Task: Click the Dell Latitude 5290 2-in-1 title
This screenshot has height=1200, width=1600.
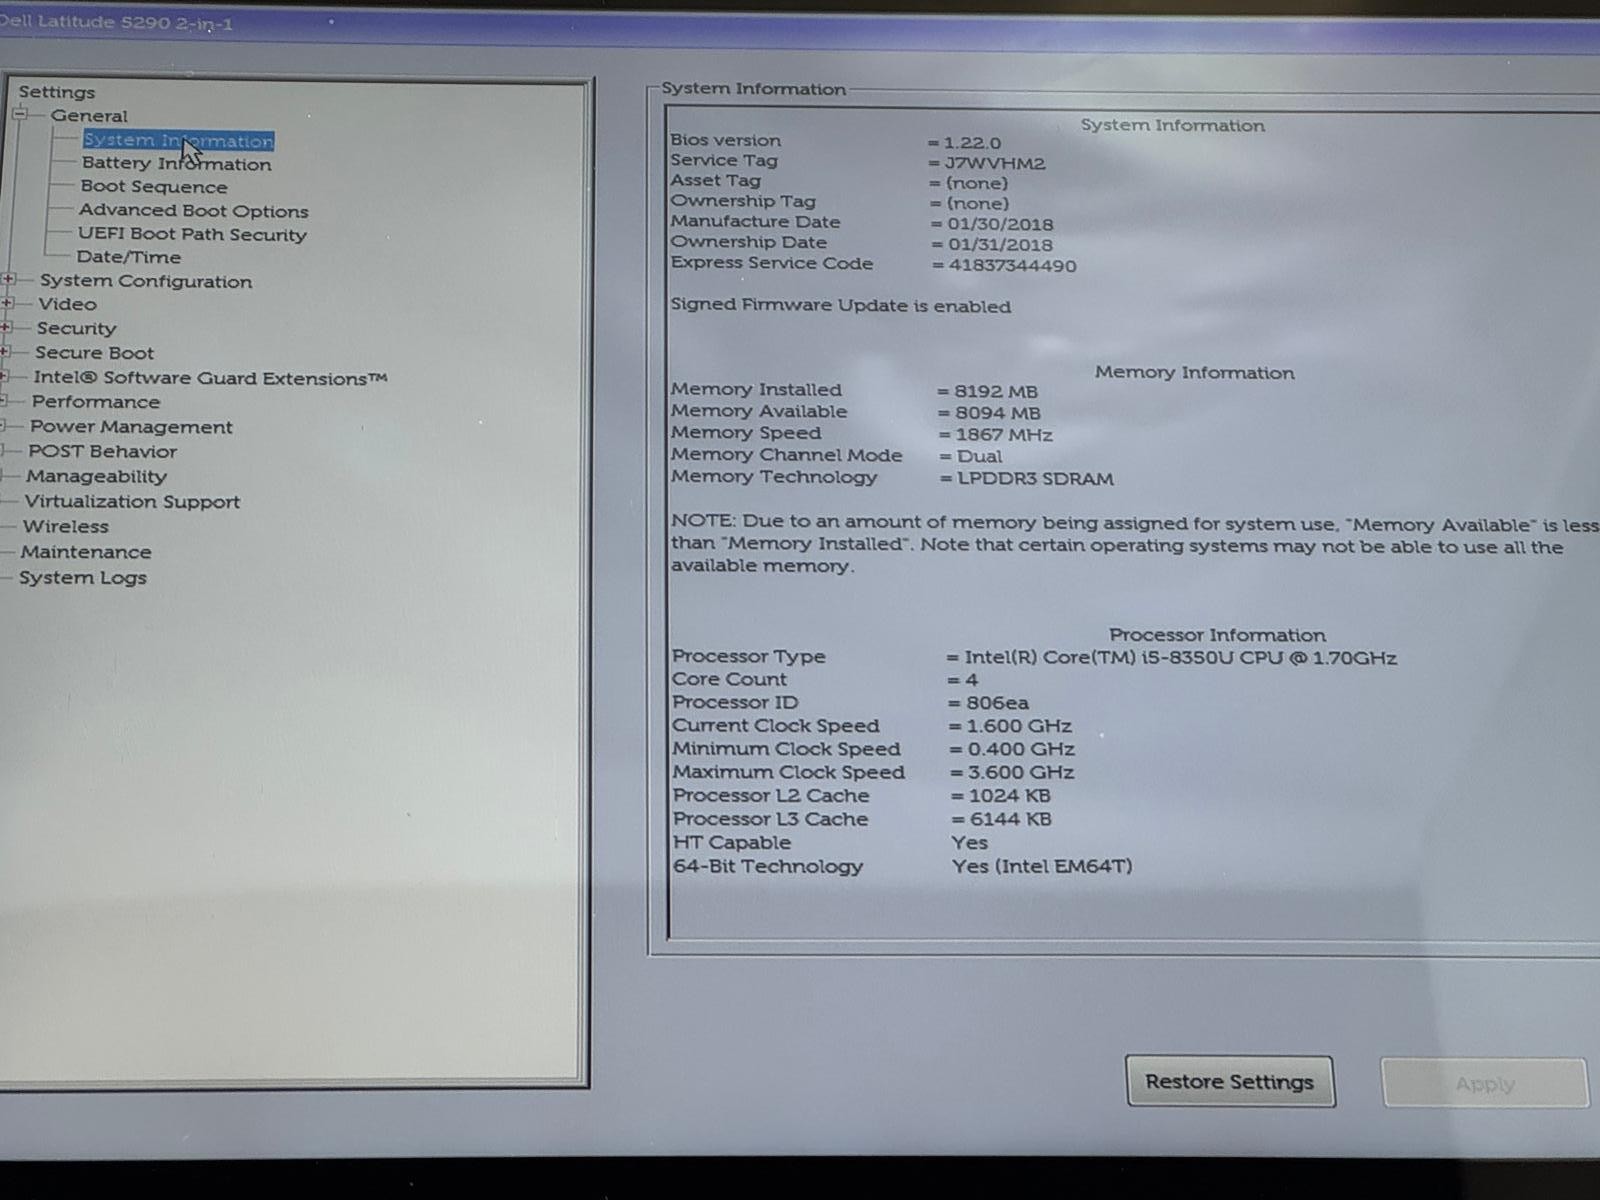Action: pyautogui.click(x=117, y=22)
